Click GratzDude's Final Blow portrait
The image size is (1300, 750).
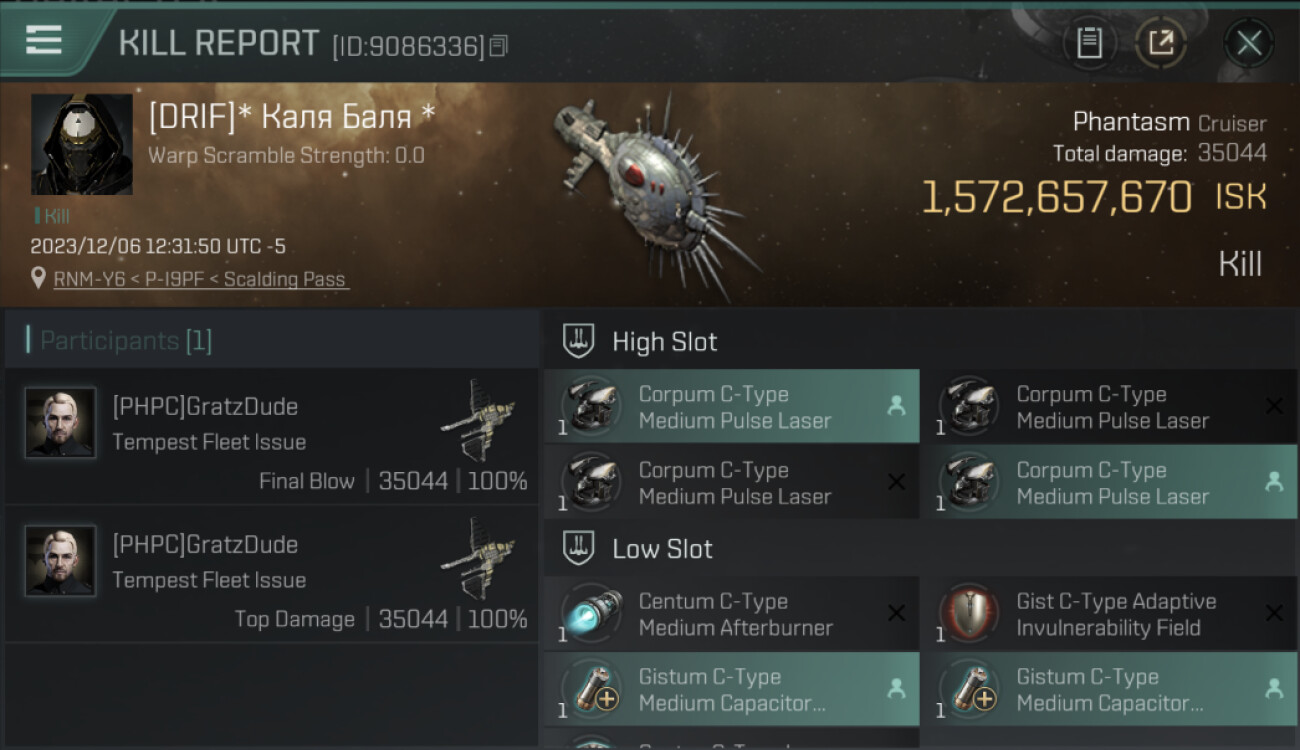click(61, 423)
